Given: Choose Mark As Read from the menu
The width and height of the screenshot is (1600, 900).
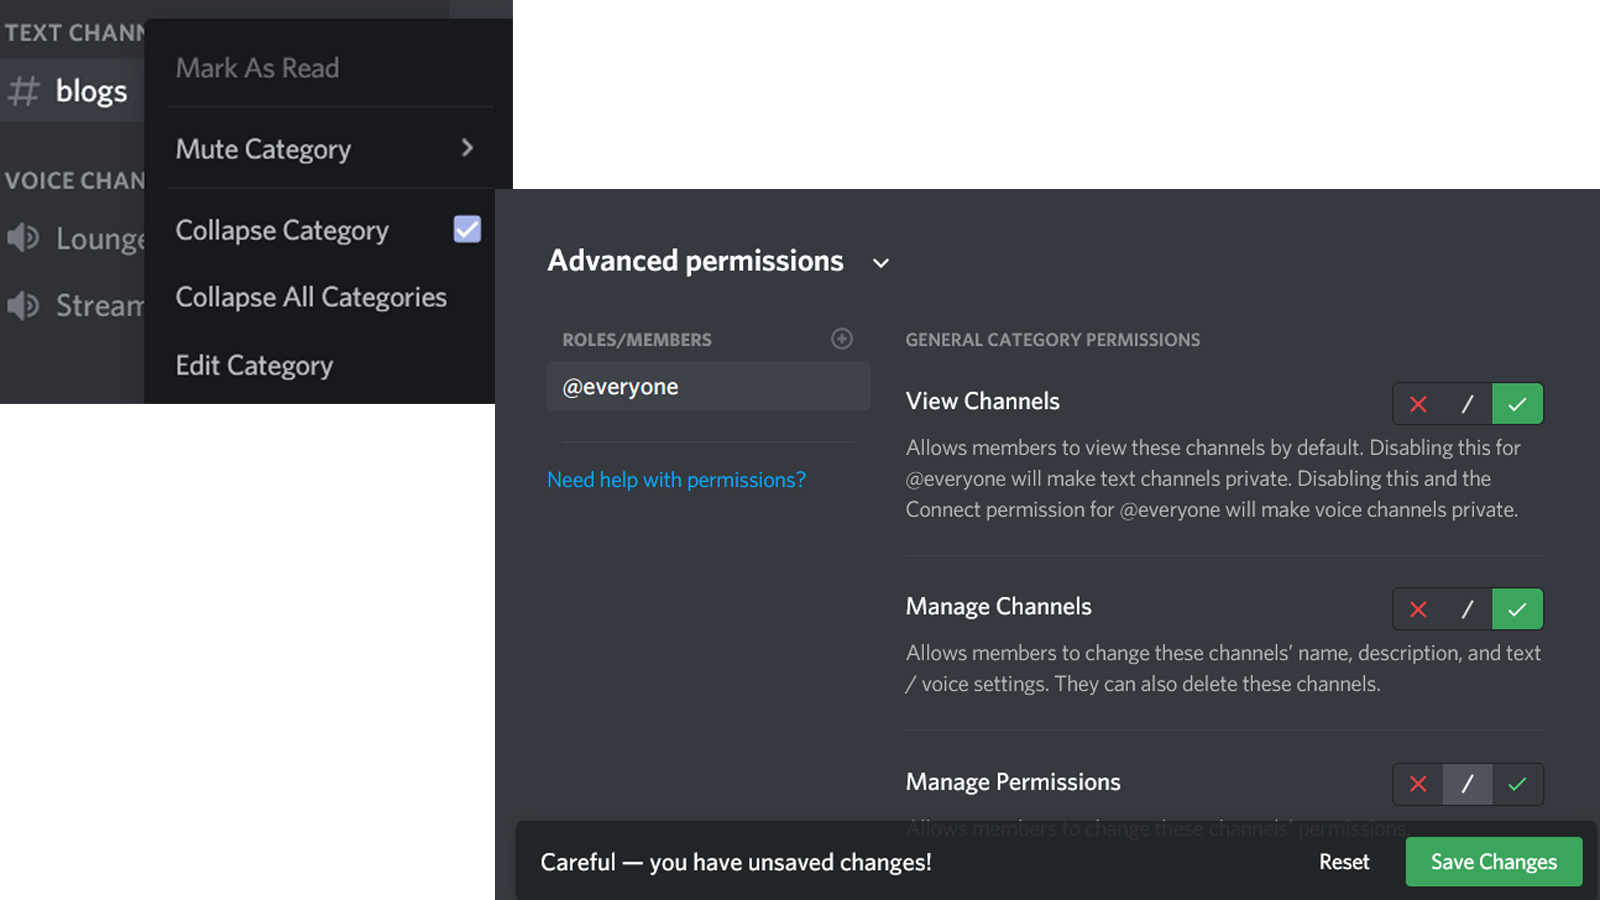Looking at the screenshot, I should coord(257,67).
